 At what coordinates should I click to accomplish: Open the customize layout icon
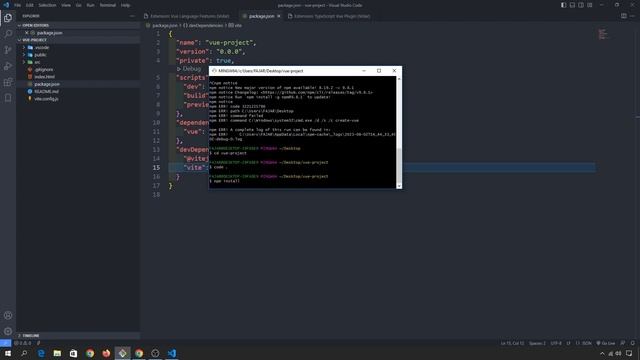tap(590, 5)
